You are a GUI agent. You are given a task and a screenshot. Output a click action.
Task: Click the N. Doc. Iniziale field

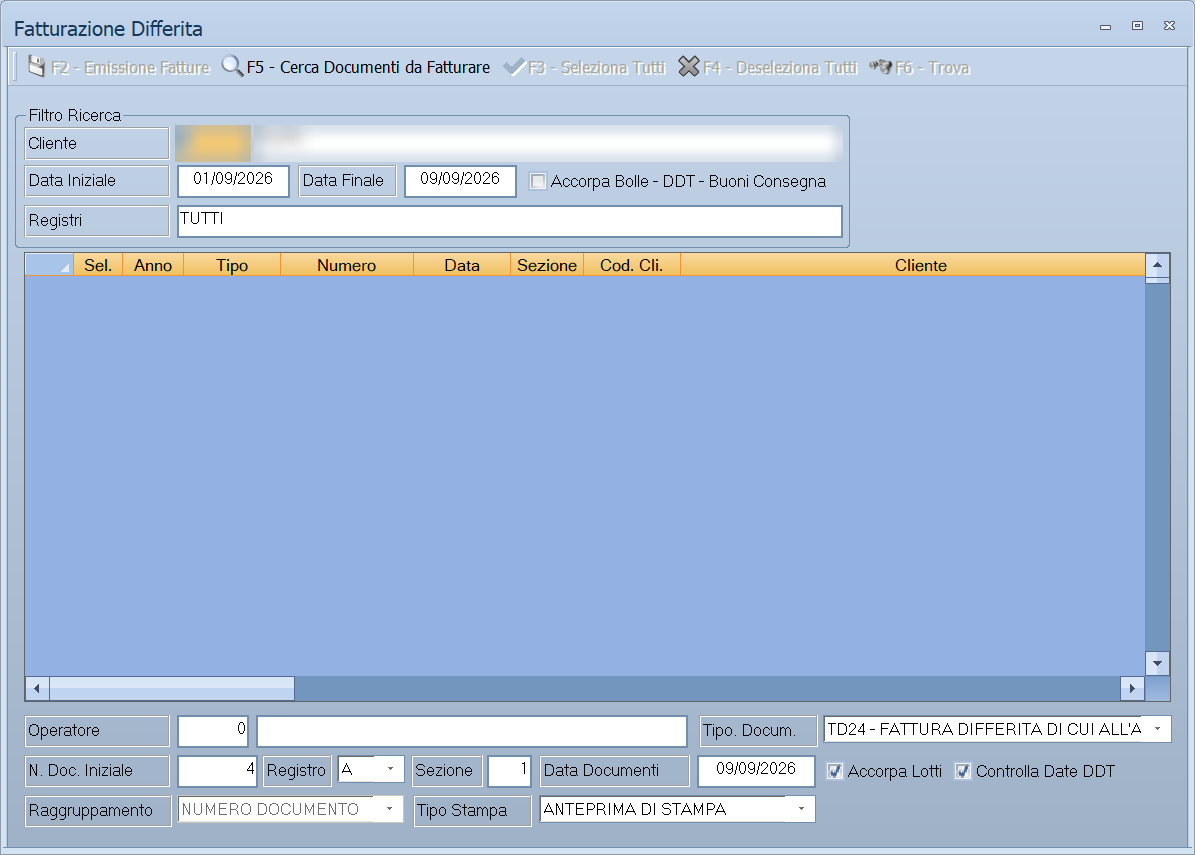[218, 770]
